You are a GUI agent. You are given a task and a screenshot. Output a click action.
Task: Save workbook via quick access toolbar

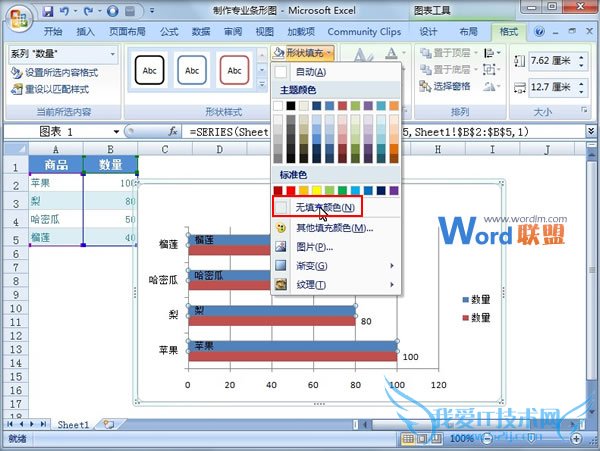pos(48,11)
